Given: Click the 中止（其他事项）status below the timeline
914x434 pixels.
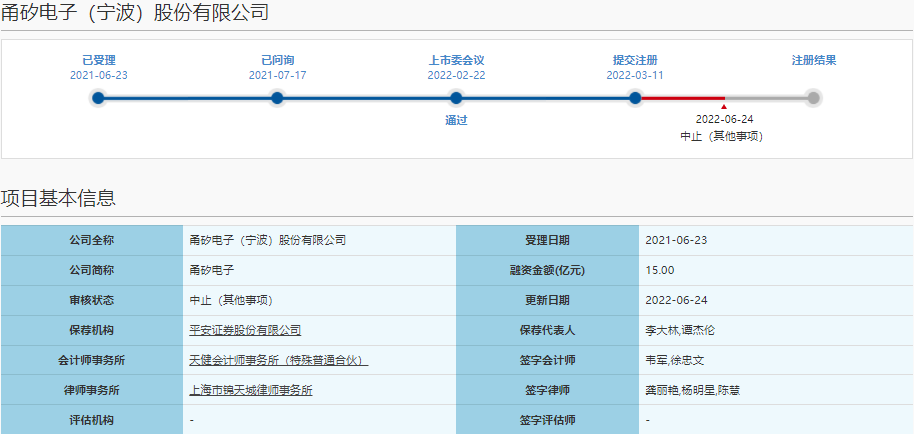Looking at the screenshot, I should (724, 136).
